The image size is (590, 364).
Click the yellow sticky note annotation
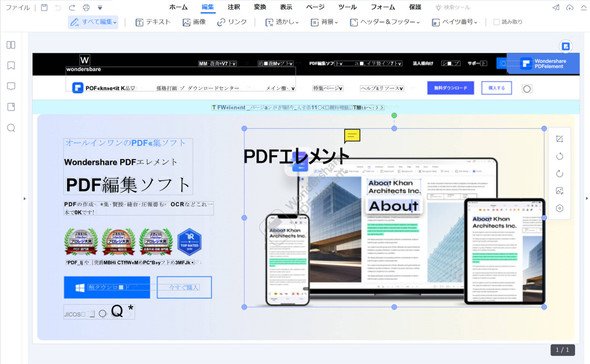tap(352, 136)
